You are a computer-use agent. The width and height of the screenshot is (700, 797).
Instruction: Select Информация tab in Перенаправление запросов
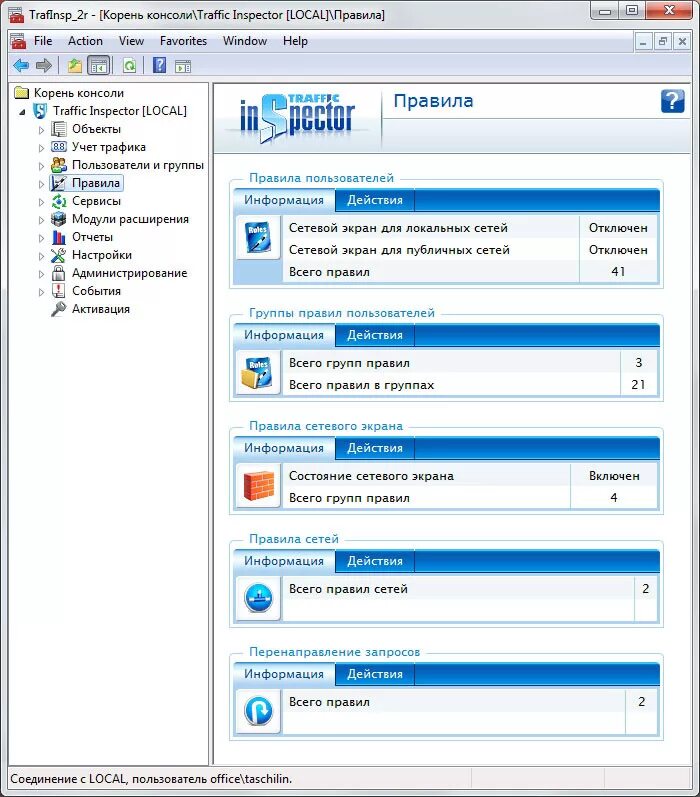pos(284,674)
